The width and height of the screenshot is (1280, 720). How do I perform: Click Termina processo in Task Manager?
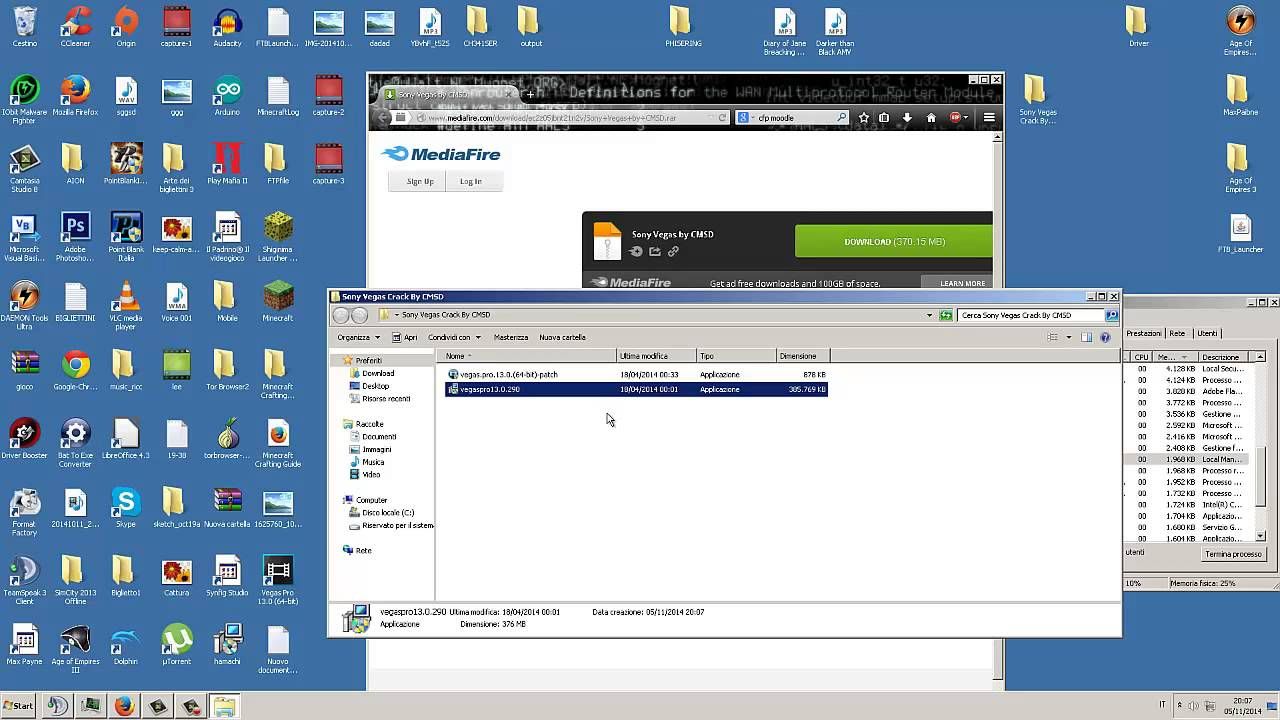coord(1233,554)
